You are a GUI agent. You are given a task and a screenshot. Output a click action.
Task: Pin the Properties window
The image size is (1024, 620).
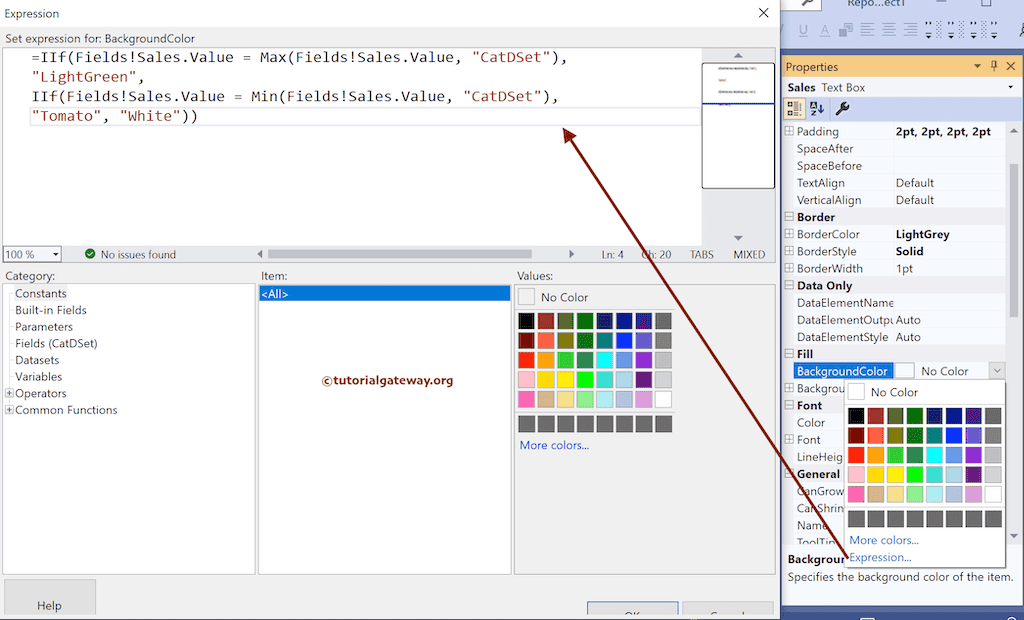(994, 65)
